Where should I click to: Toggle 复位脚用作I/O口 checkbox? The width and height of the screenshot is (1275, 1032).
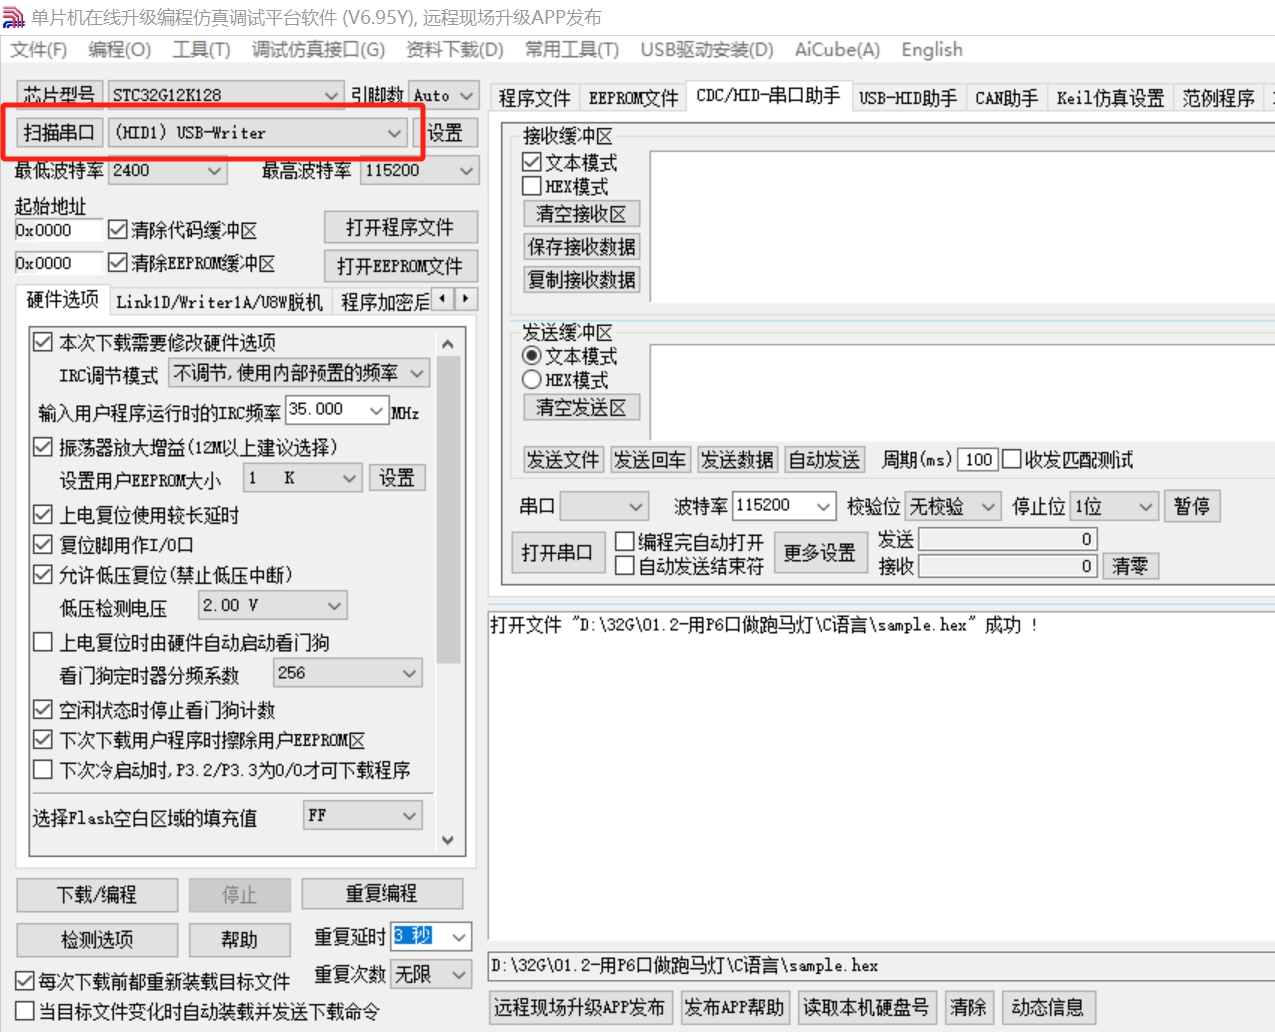43,545
